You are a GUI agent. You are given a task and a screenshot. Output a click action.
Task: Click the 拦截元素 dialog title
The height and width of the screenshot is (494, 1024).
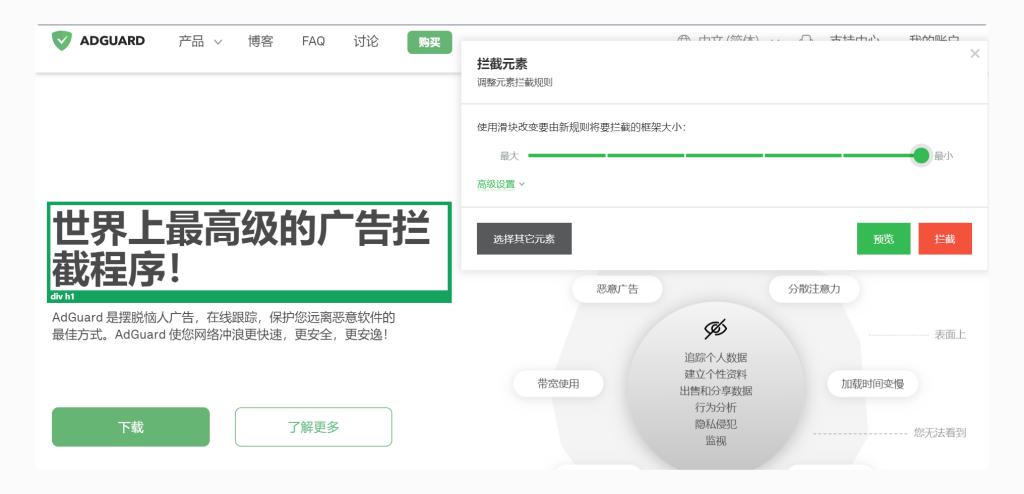(502, 64)
